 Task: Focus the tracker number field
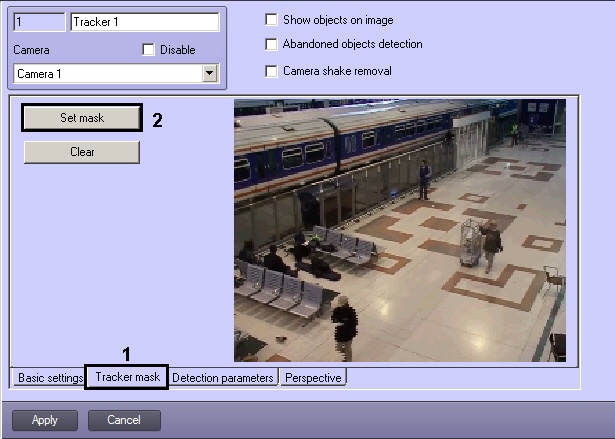[x=39, y=22]
